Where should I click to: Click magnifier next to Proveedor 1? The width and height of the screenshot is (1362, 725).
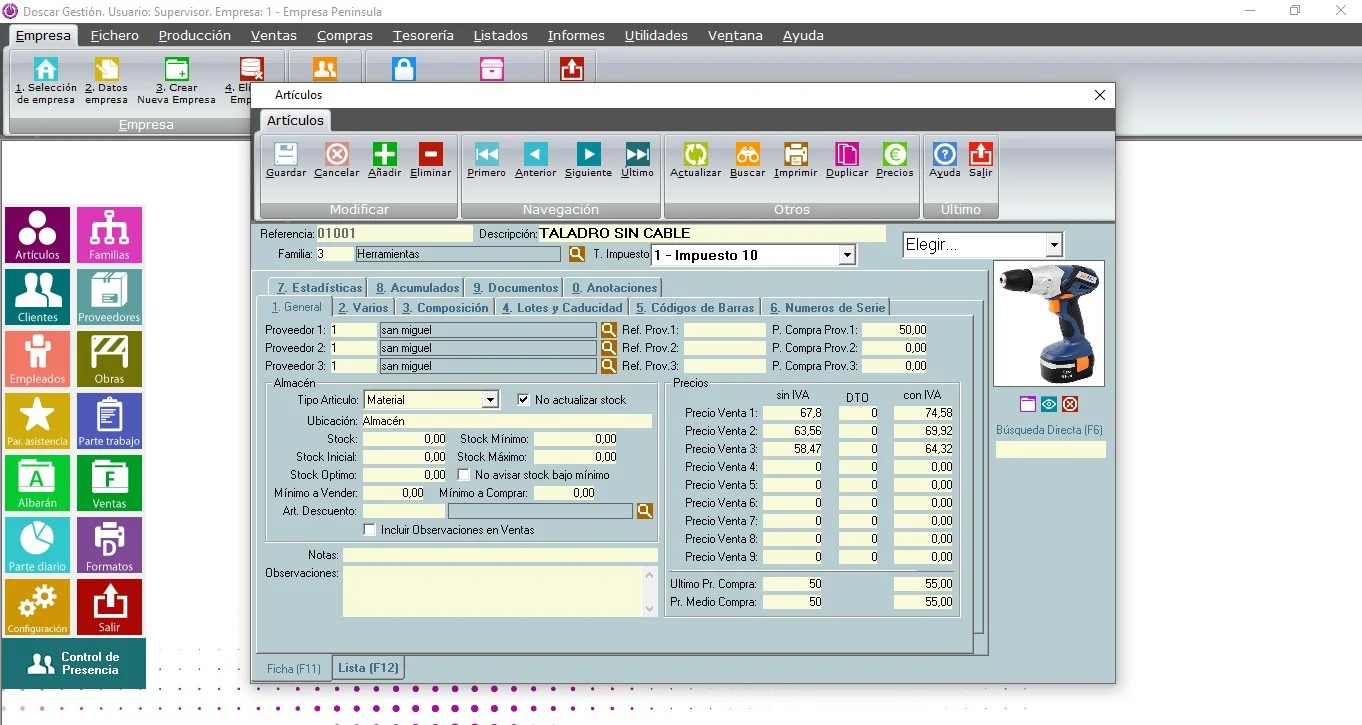point(608,330)
